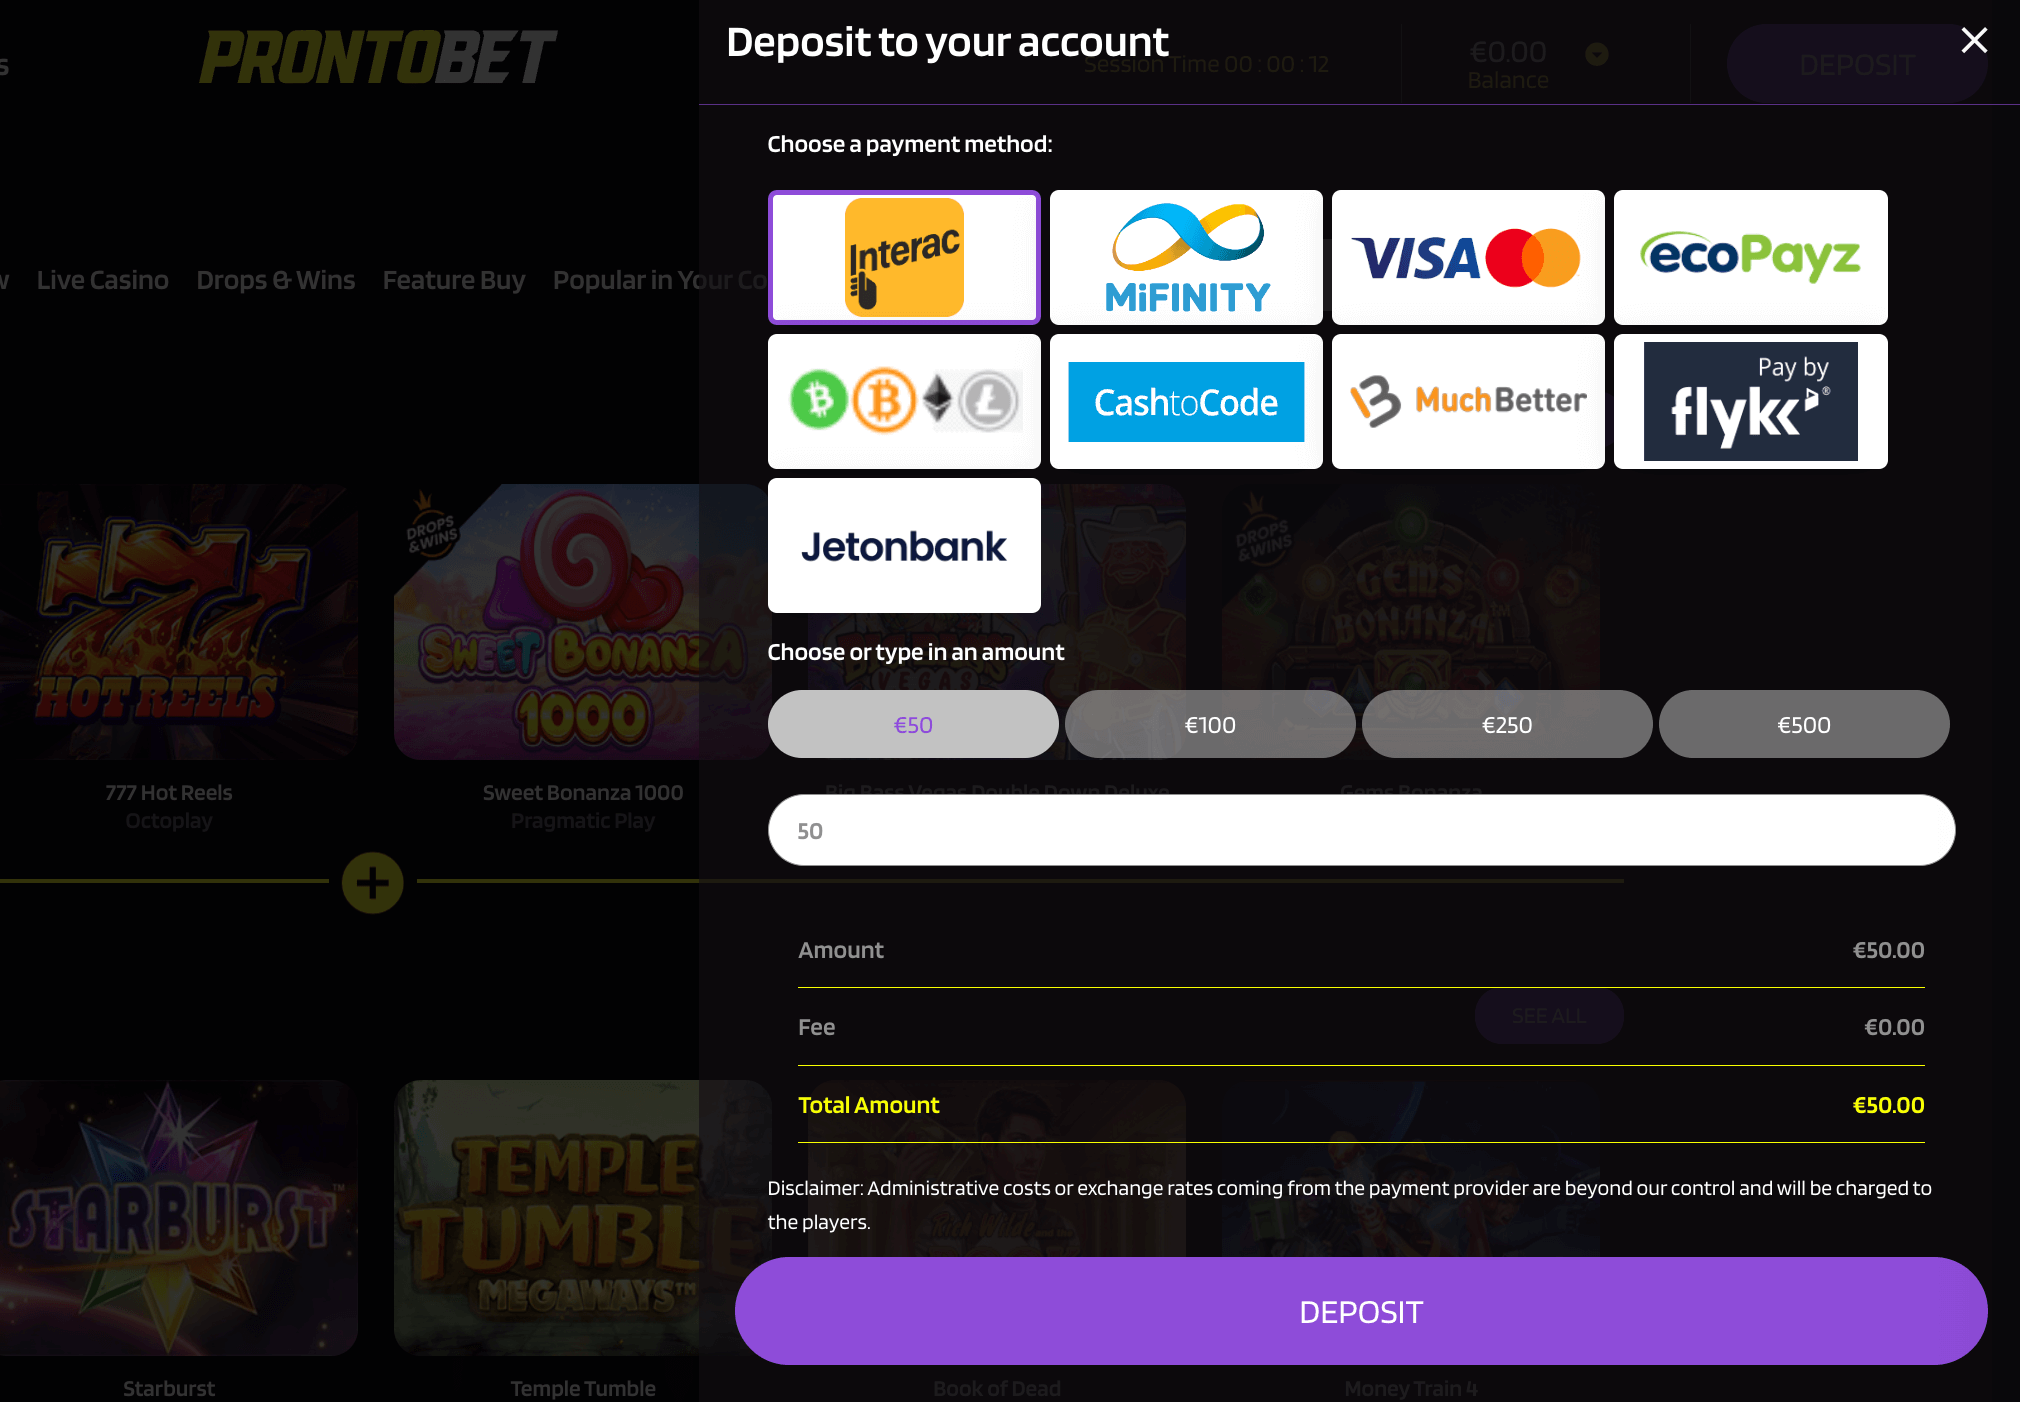Select the €500 preset amount
This screenshot has height=1402, width=2020.
pyautogui.click(x=1804, y=724)
